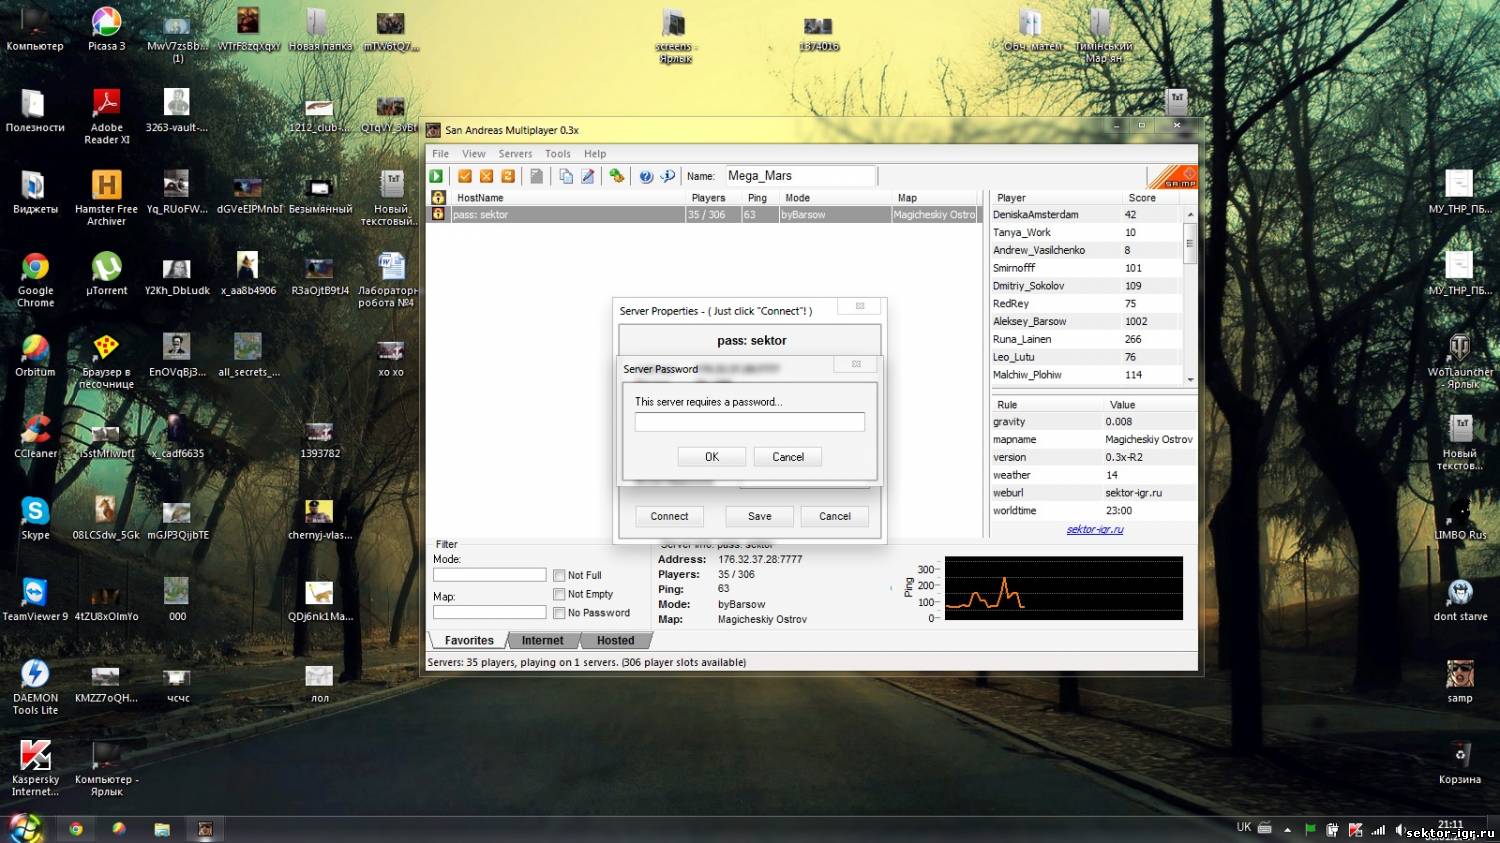Click Connect in Server Properties dialog
This screenshot has width=1500, height=843.
[x=669, y=516]
